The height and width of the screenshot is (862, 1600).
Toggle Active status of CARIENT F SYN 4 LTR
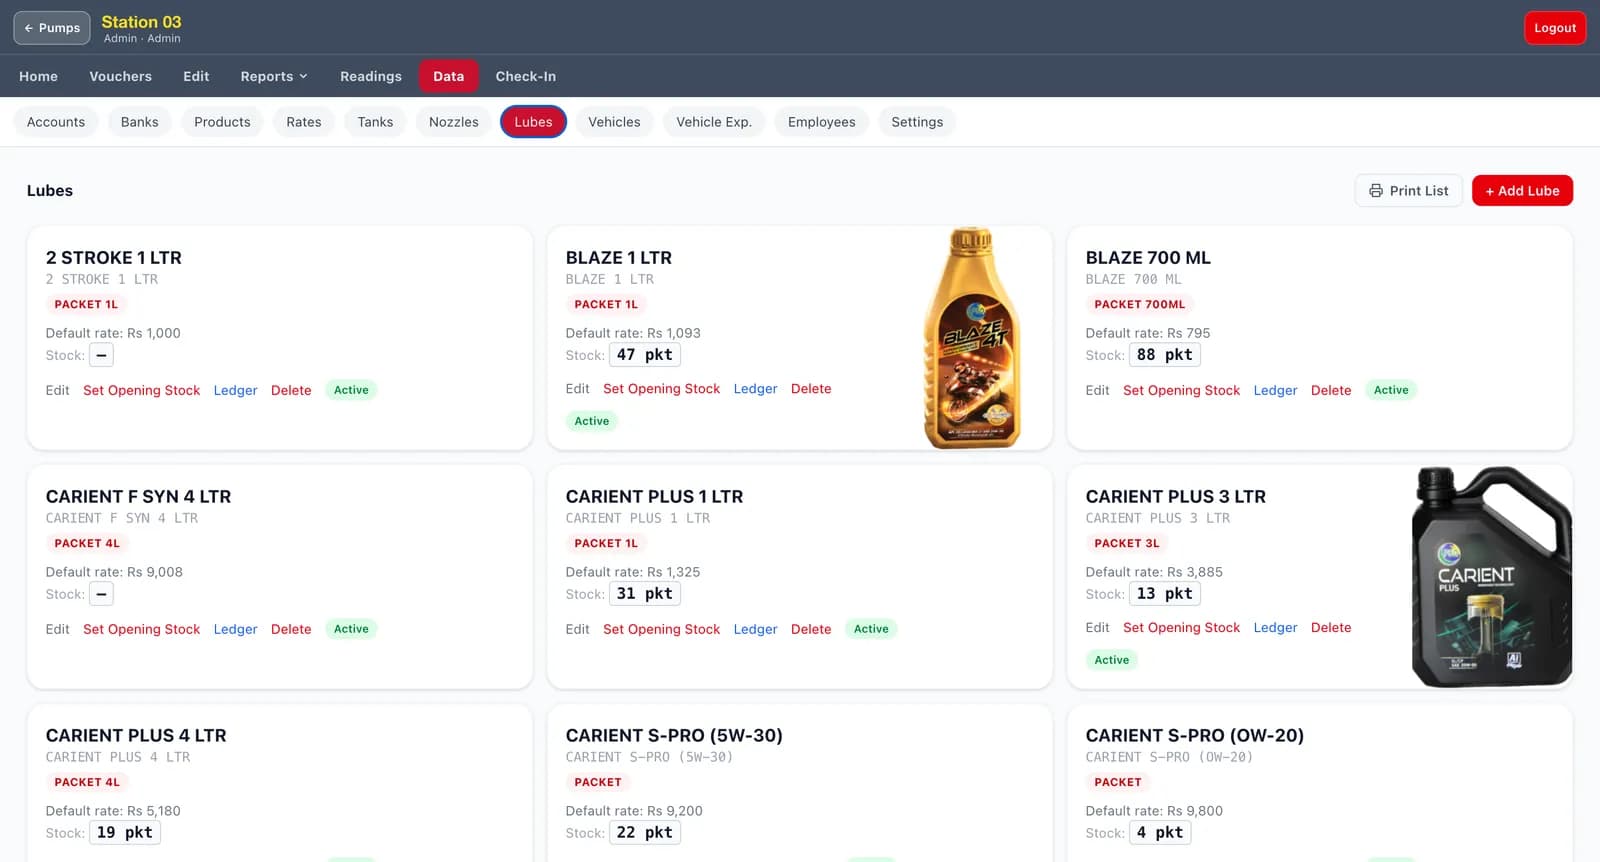[351, 629]
